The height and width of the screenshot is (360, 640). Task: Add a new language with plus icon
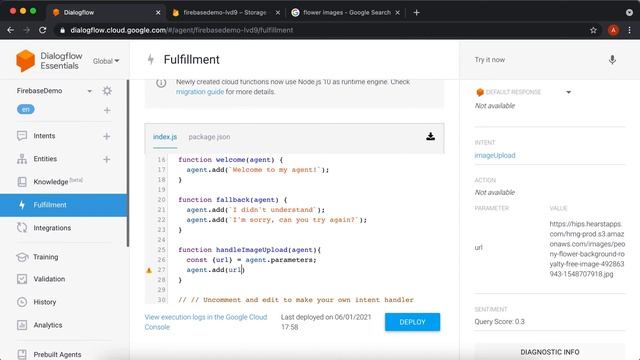[x=107, y=110]
